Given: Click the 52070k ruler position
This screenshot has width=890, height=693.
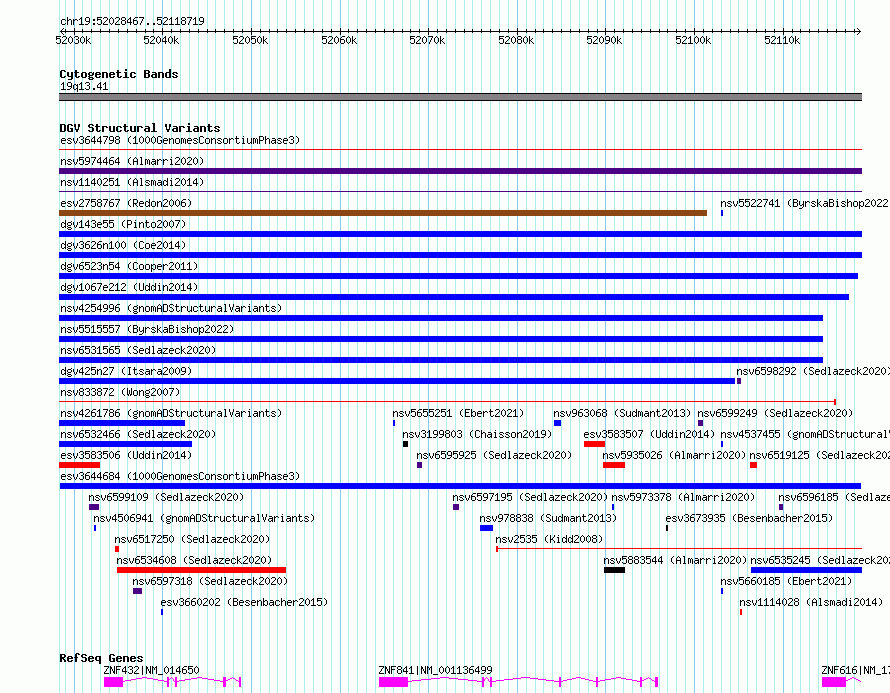Looking at the screenshot, I should (x=427, y=40).
